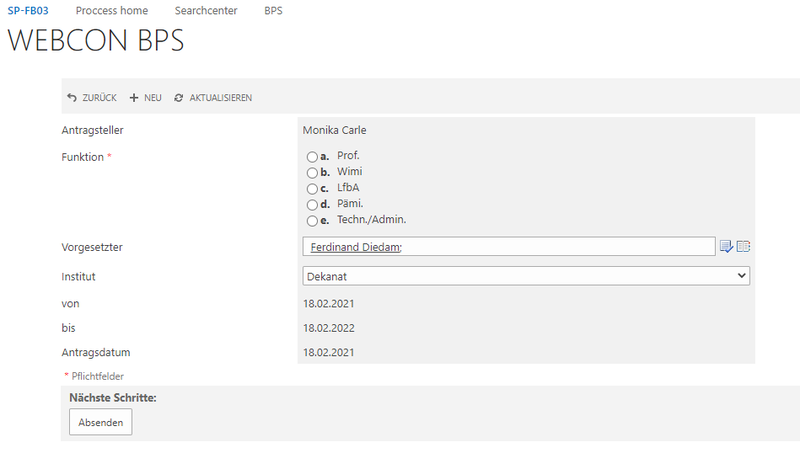800x453 pixels.
Task: Click the WEBCON BPS page title
Action: click(x=96, y=40)
